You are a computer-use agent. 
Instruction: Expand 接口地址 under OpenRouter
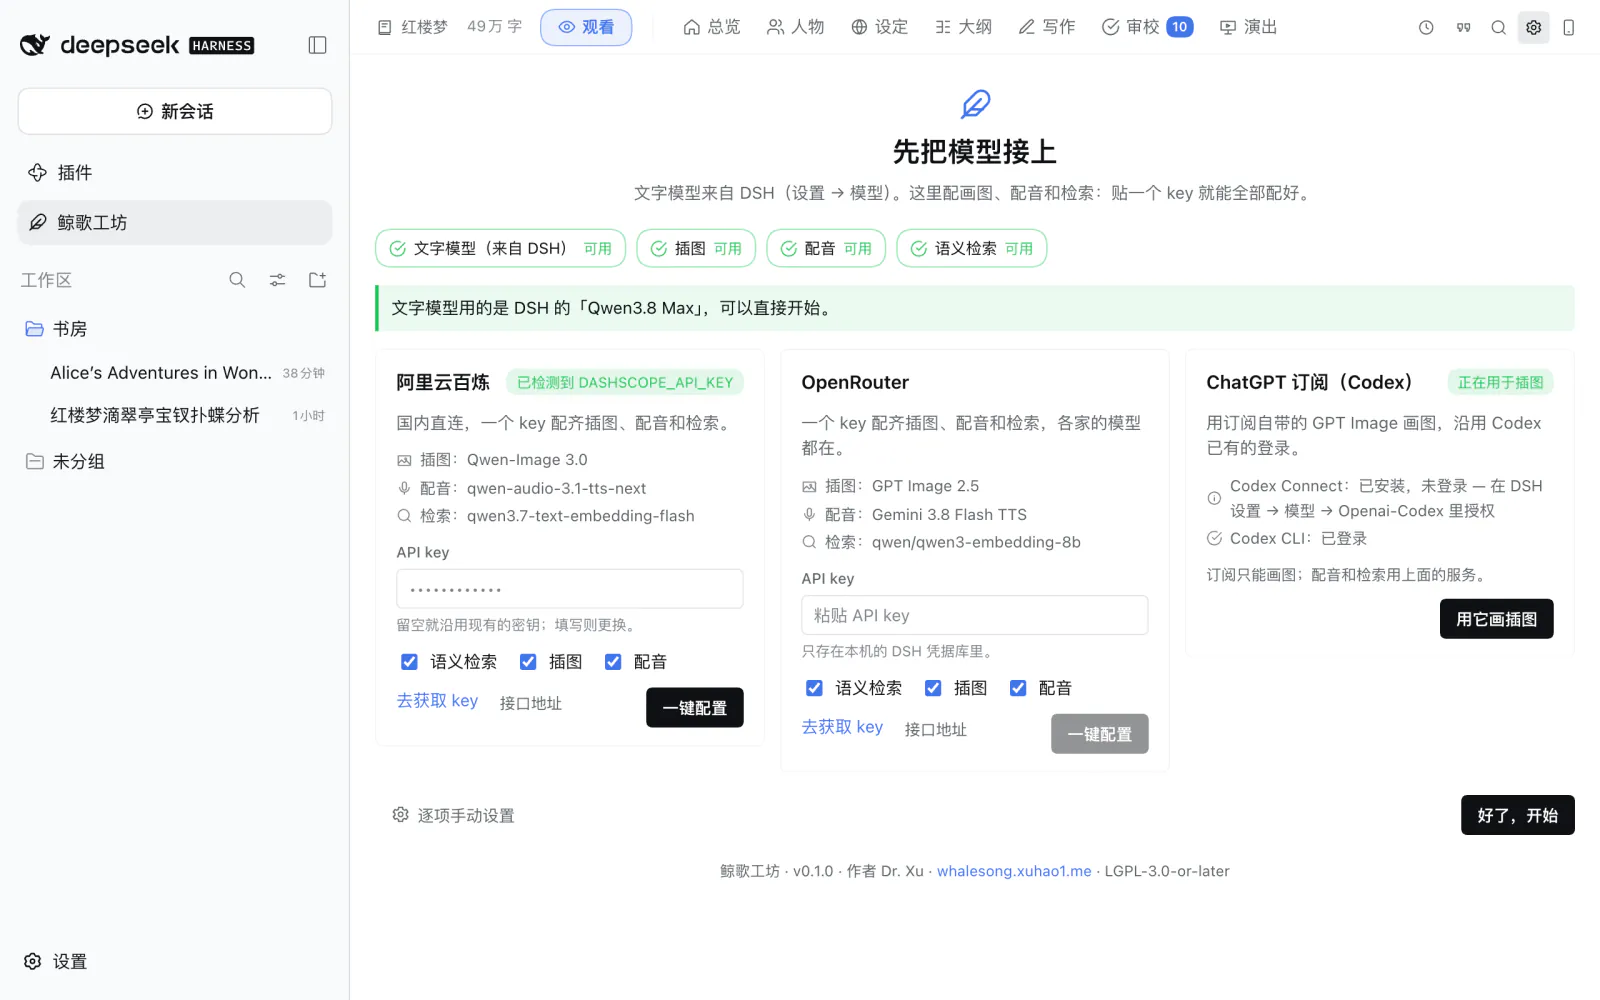(x=935, y=729)
